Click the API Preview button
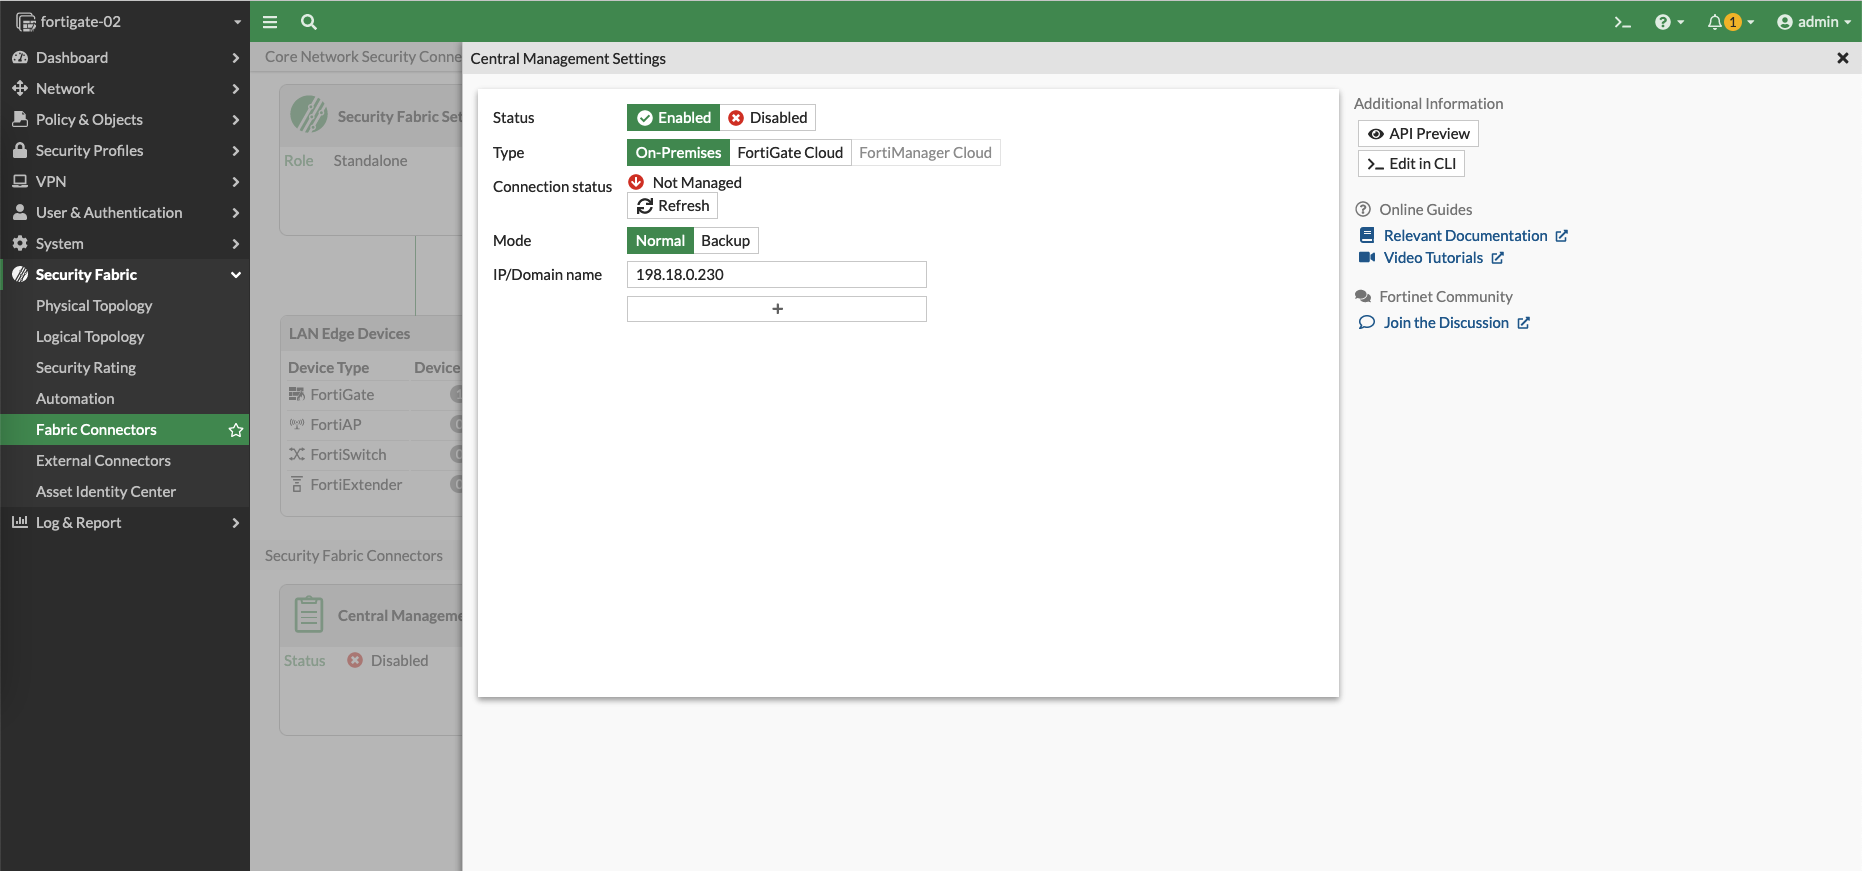This screenshot has height=871, width=1862. [x=1417, y=134]
